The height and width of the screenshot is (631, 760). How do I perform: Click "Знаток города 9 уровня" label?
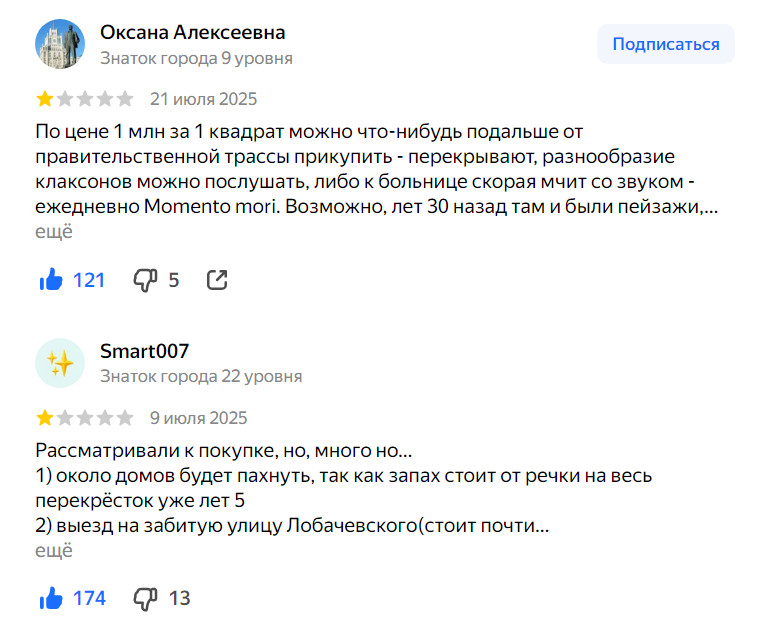click(196, 58)
